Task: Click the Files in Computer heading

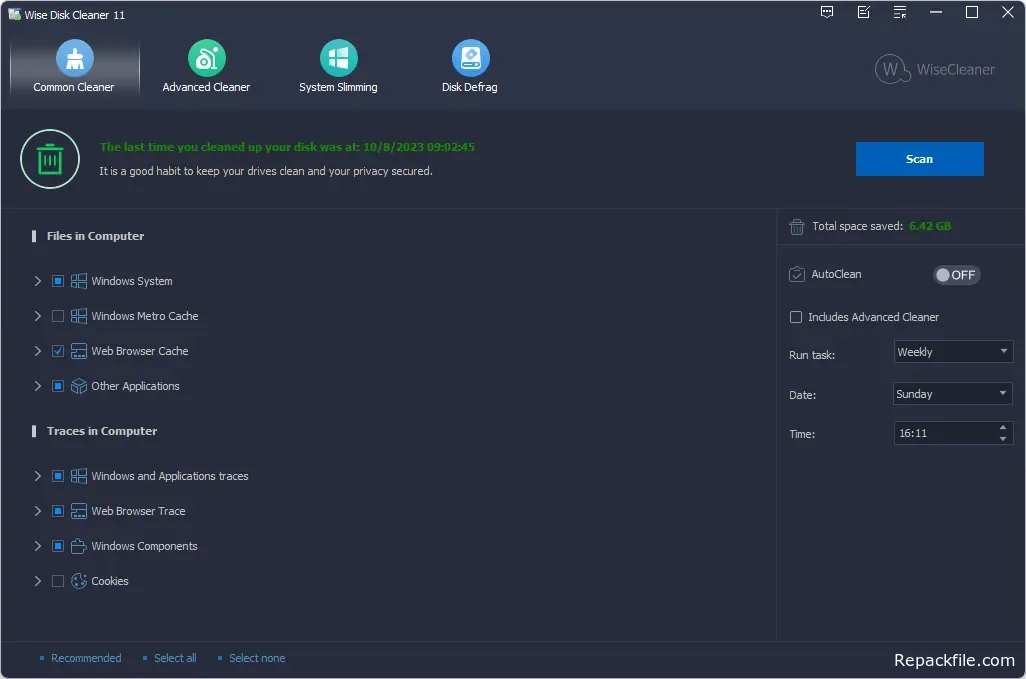Action: (96, 236)
